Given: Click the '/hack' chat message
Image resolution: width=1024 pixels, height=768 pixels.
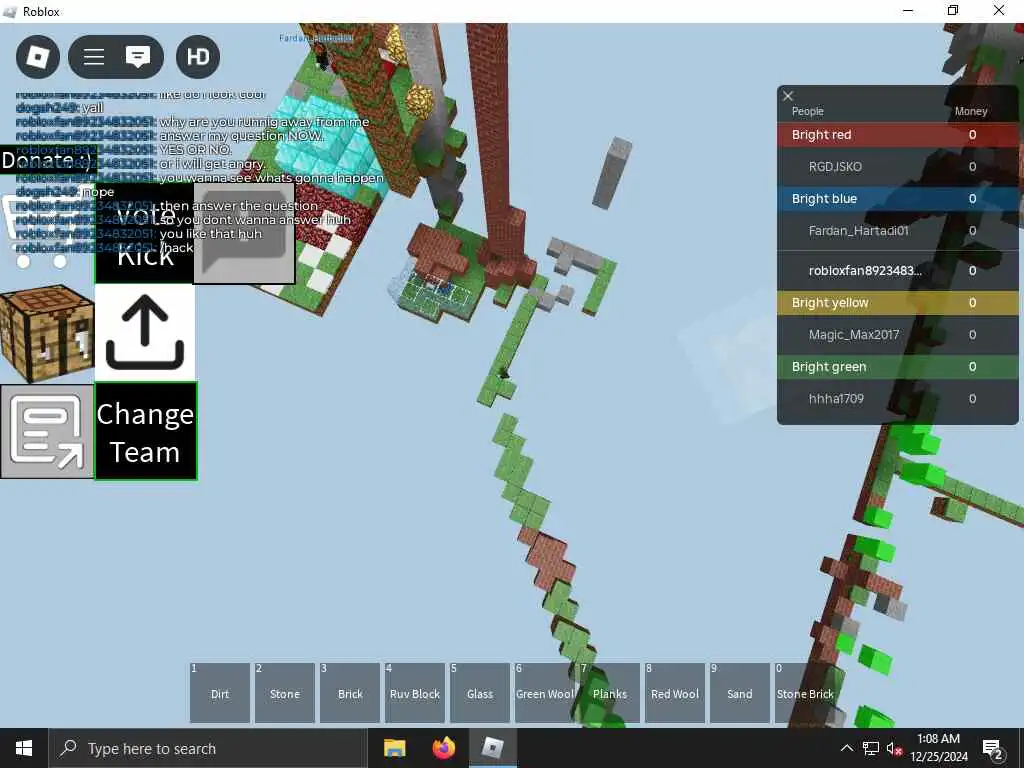Looking at the screenshot, I should pyautogui.click(x=176, y=248).
